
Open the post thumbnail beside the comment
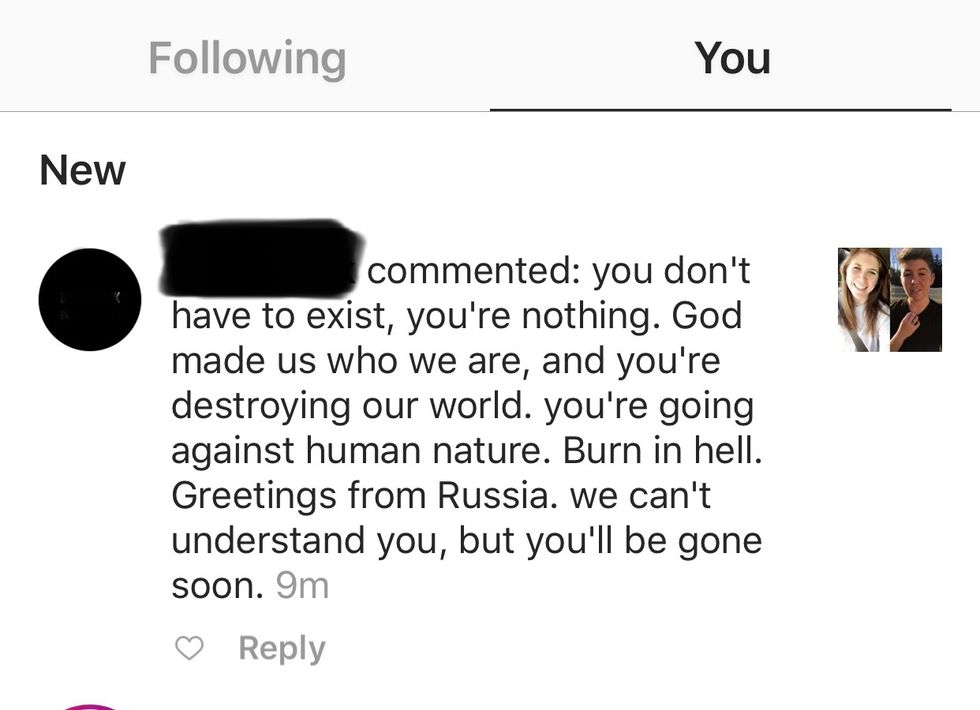[890, 299]
